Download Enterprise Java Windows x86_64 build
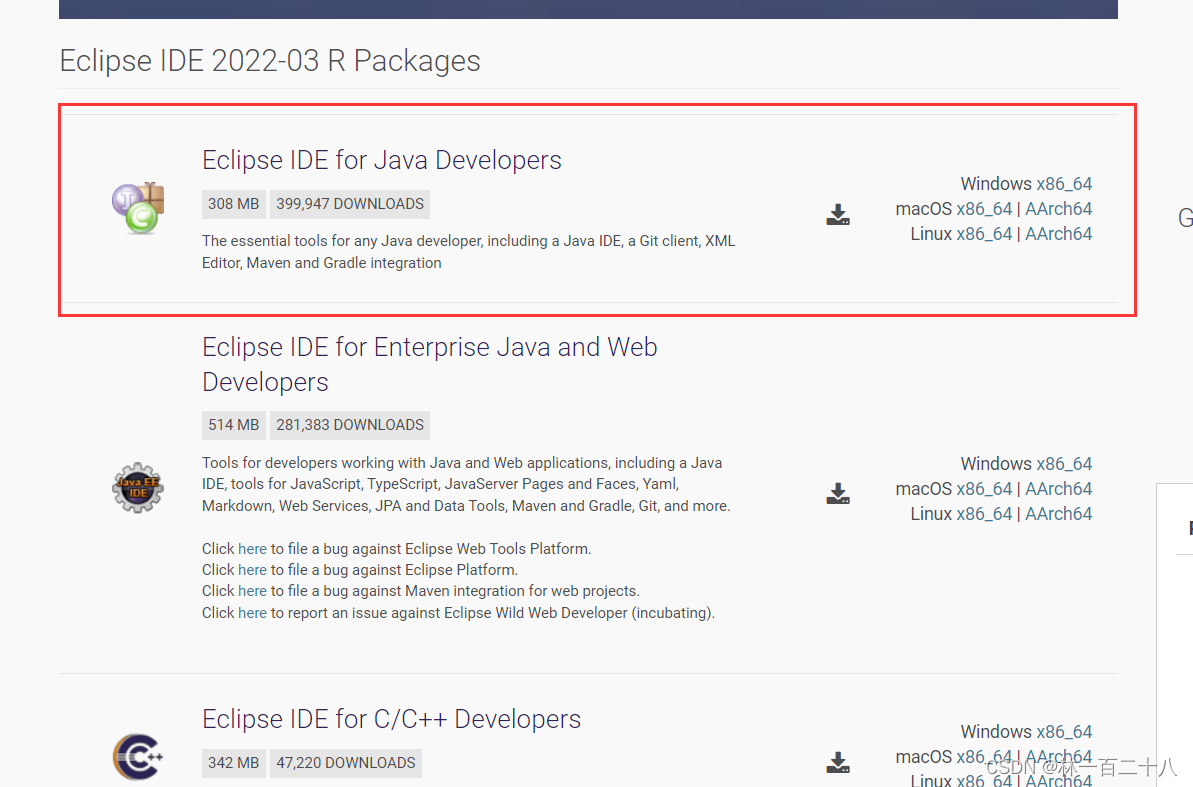 (1064, 464)
